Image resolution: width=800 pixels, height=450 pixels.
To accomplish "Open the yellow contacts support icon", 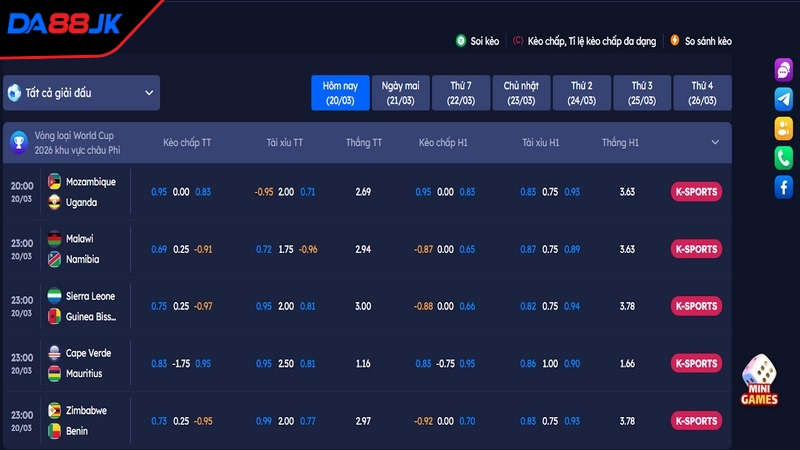I will (783, 128).
